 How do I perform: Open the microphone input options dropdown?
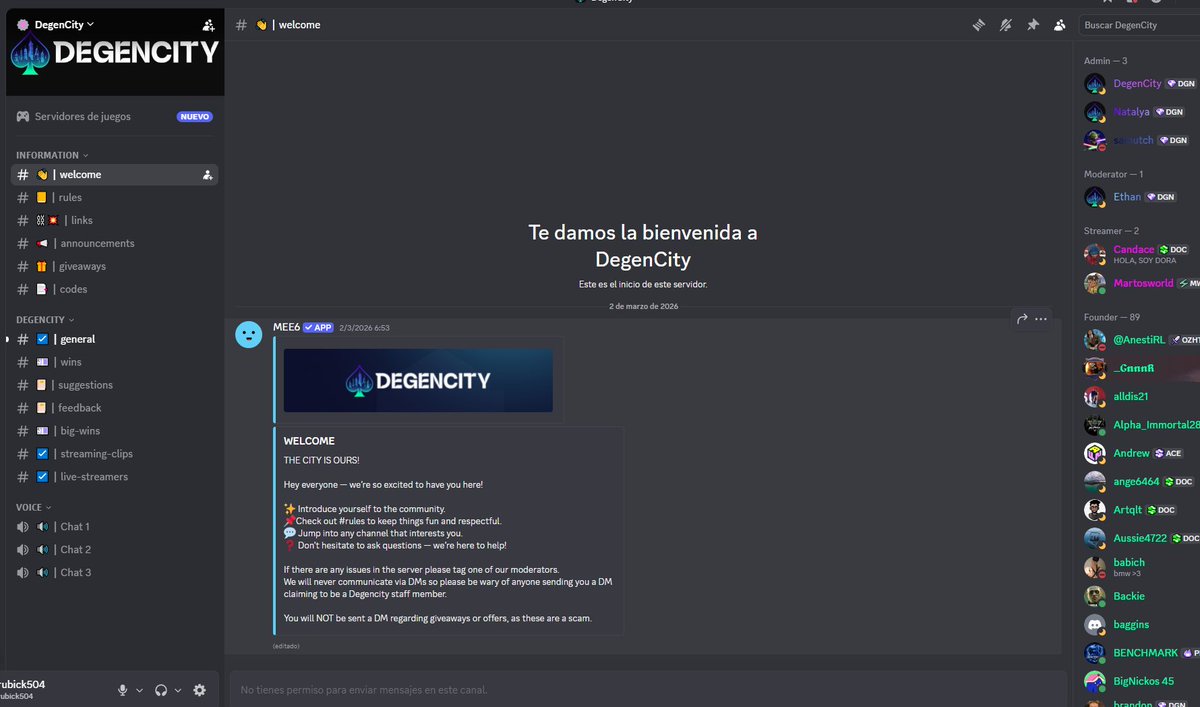coord(140,690)
